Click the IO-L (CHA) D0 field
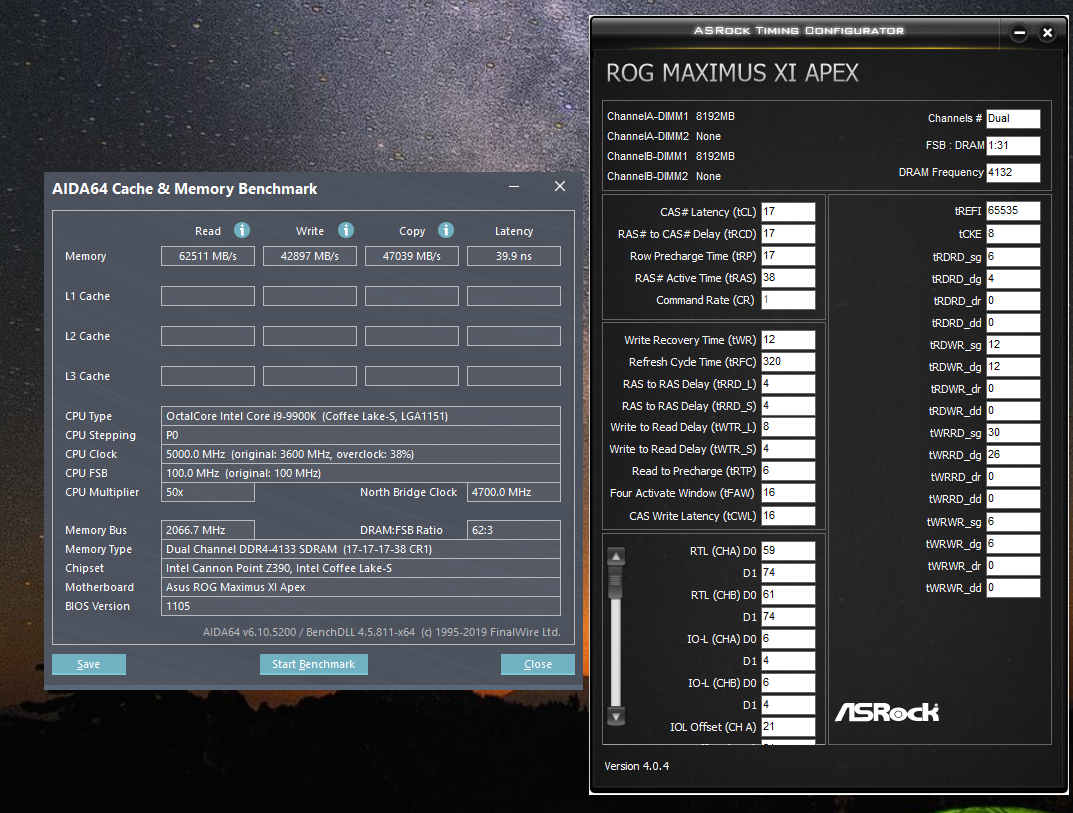1073x813 pixels. tap(788, 638)
